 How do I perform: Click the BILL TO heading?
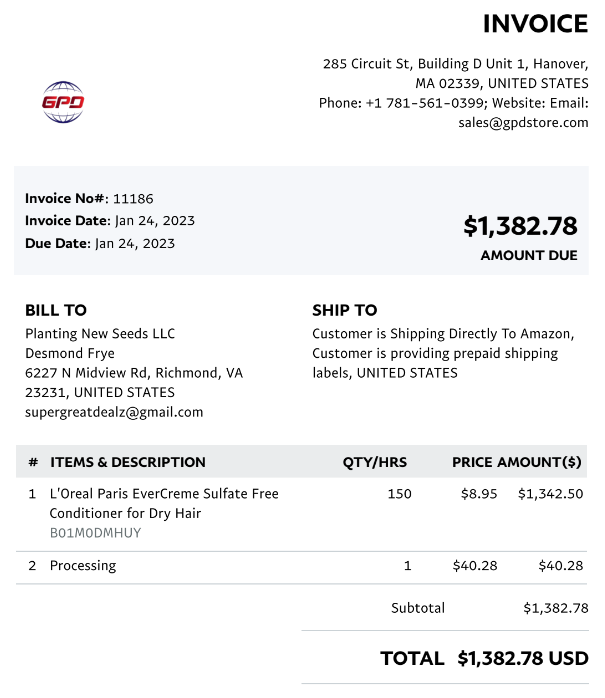pyautogui.click(x=56, y=310)
